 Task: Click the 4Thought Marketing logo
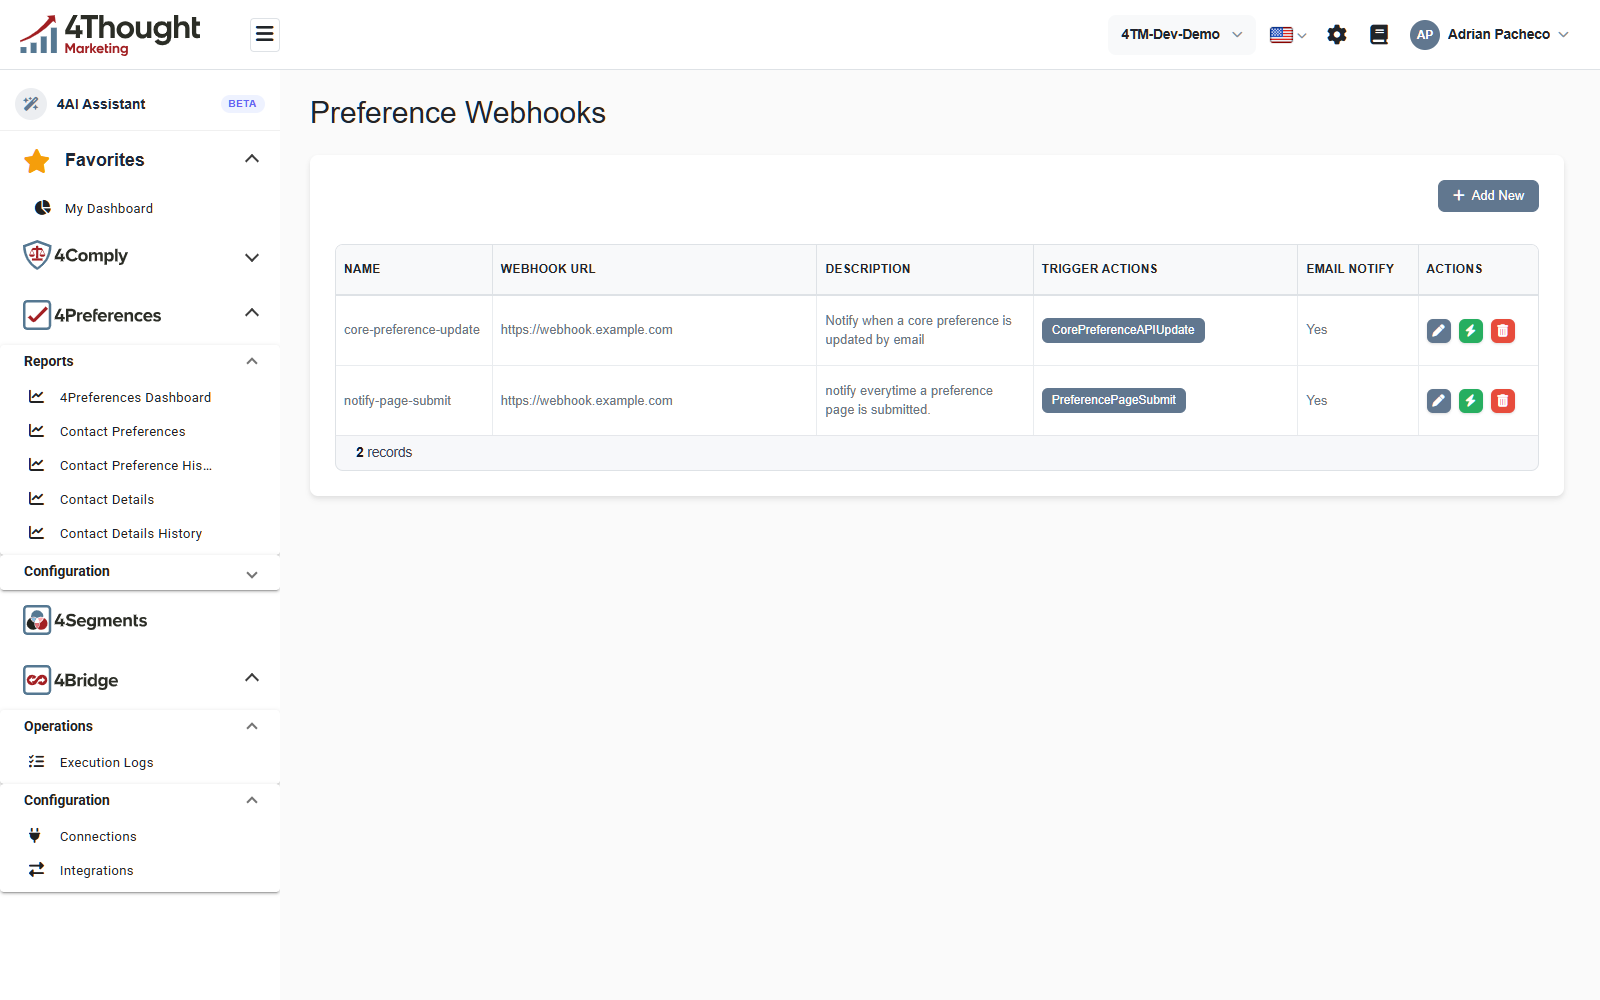(110, 35)
